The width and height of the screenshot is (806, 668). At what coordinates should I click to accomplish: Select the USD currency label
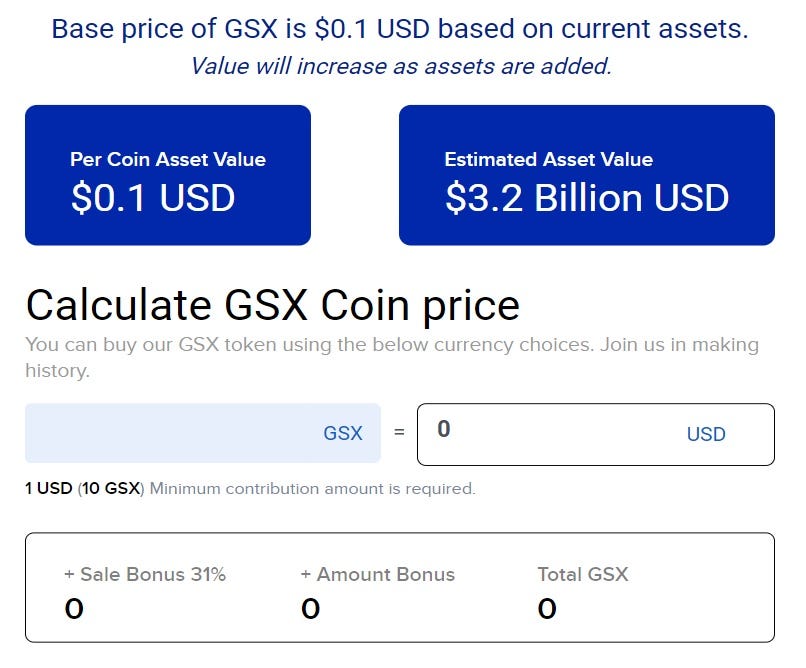click(707, 434)
